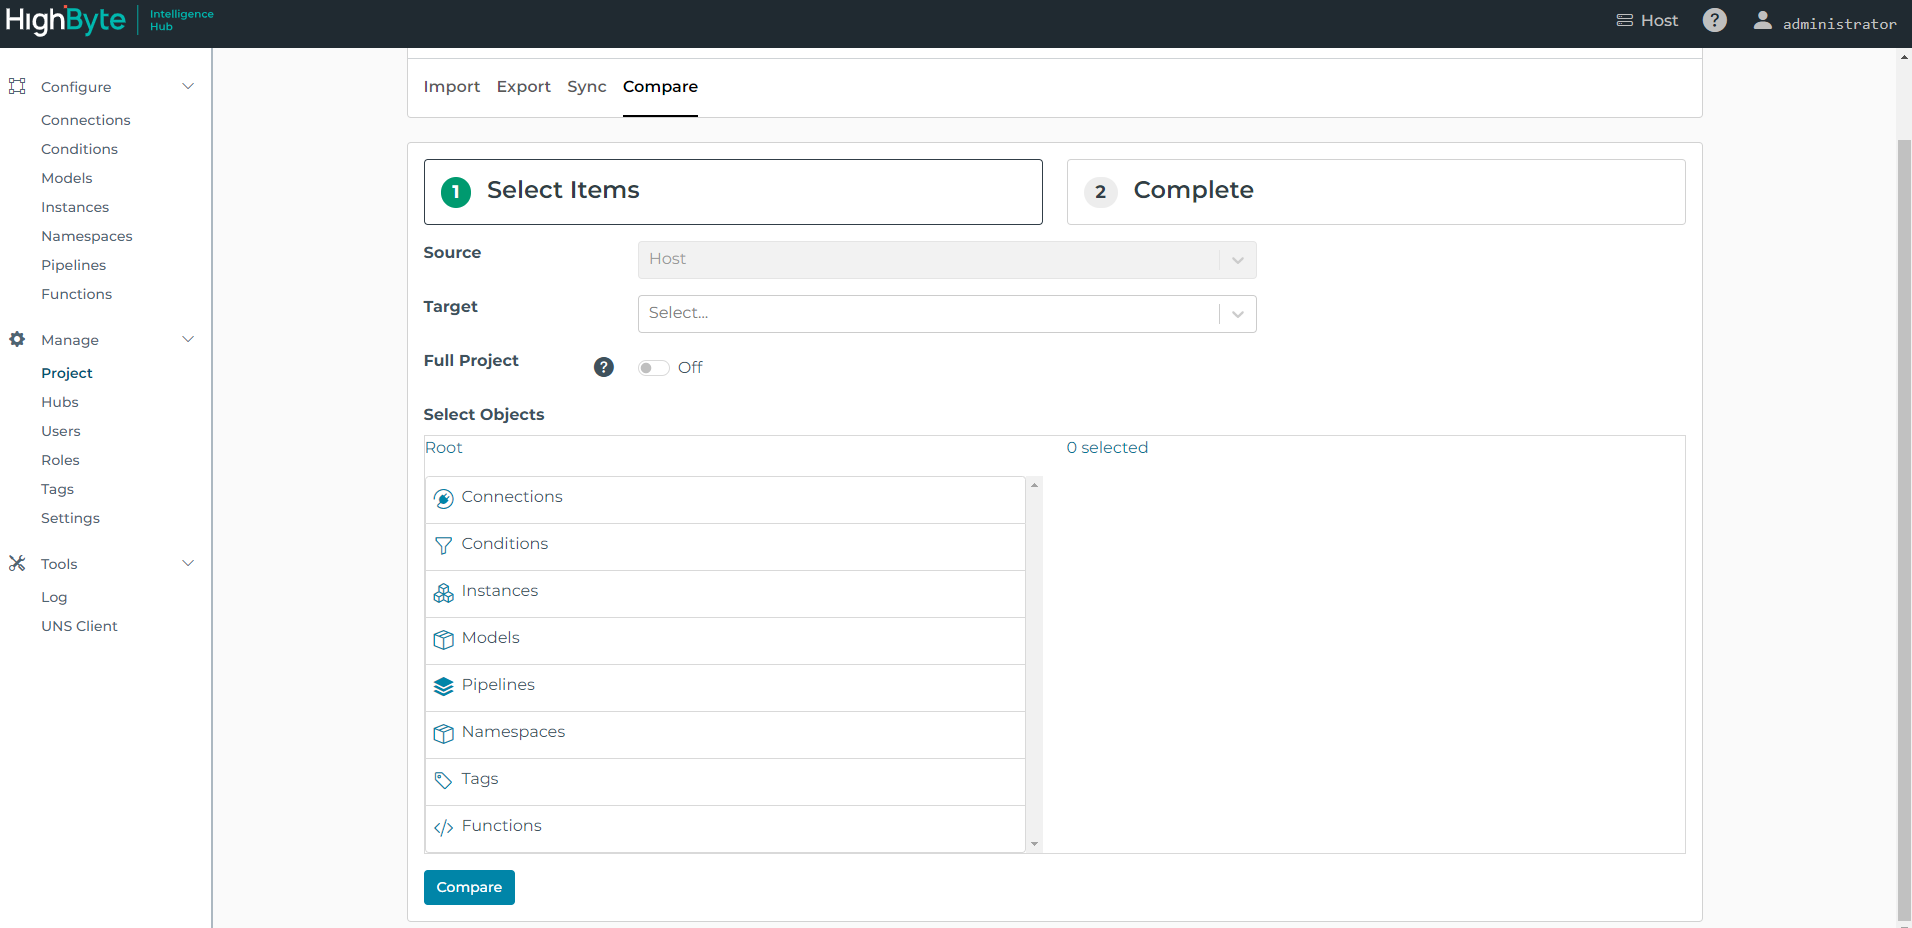The width and height of the screenshot is (1912, 928).
Task: Click the Connections plug icon in object list
Action: (x=444, y=499)
